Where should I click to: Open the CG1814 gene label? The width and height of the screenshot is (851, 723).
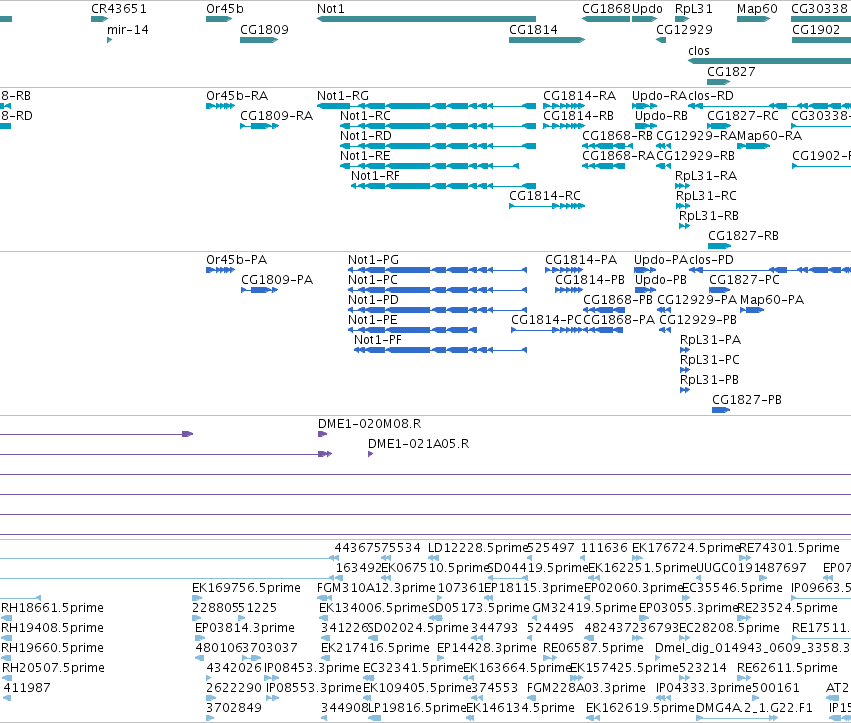533,29
